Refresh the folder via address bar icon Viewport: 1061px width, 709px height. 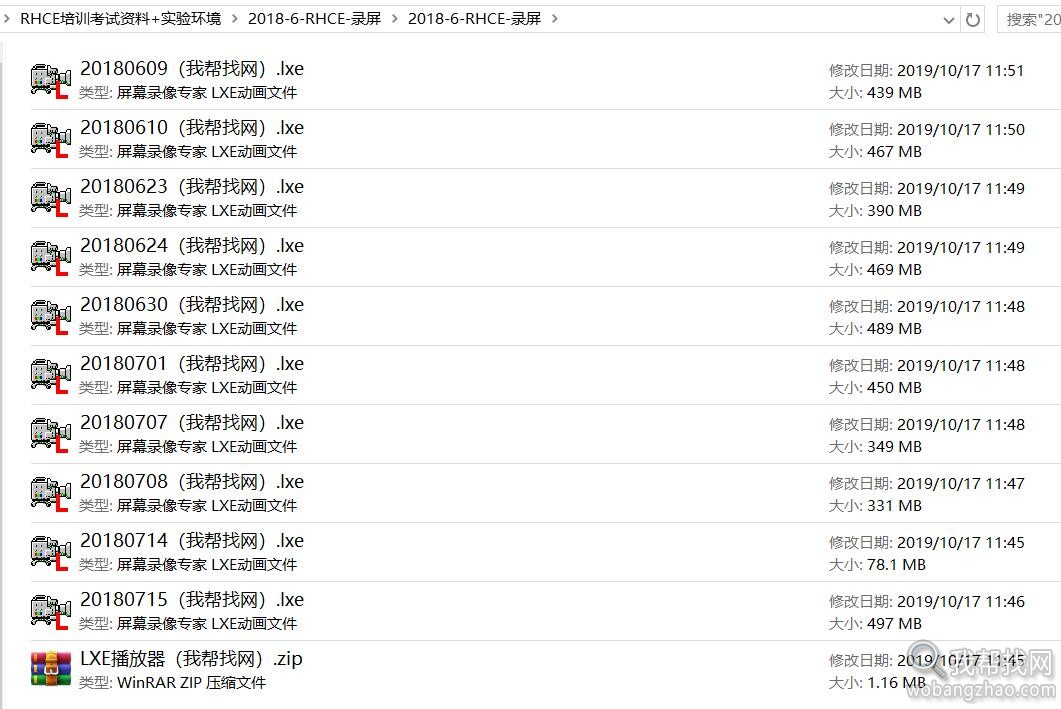pos(973,20)
